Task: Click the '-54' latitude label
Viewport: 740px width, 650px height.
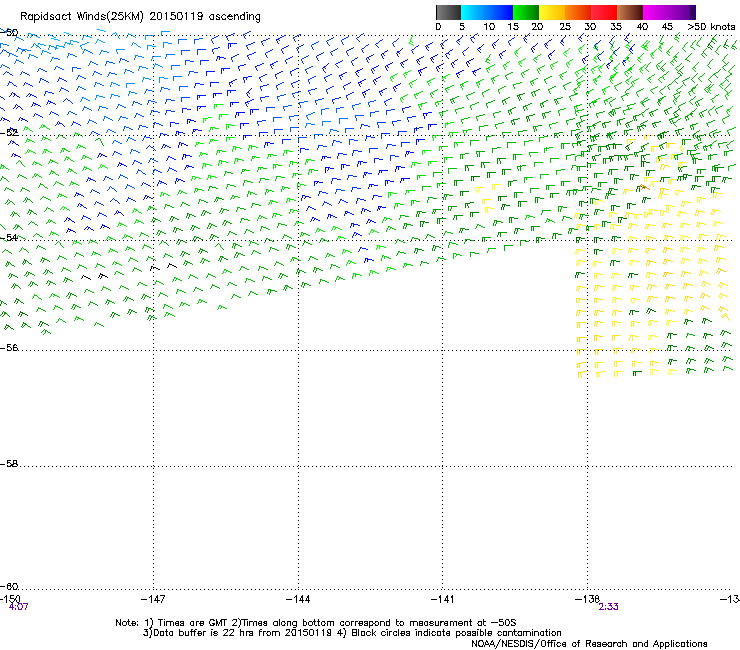Action: tap(9, 237)
